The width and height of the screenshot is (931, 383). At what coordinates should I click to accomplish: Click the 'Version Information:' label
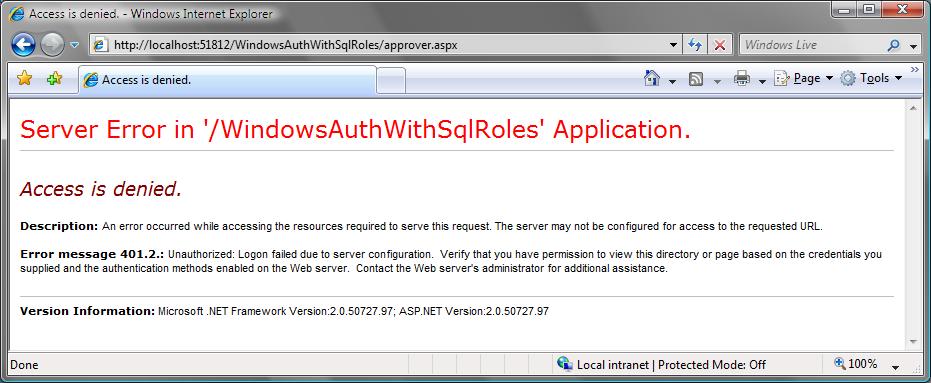(x=87, y=311)
